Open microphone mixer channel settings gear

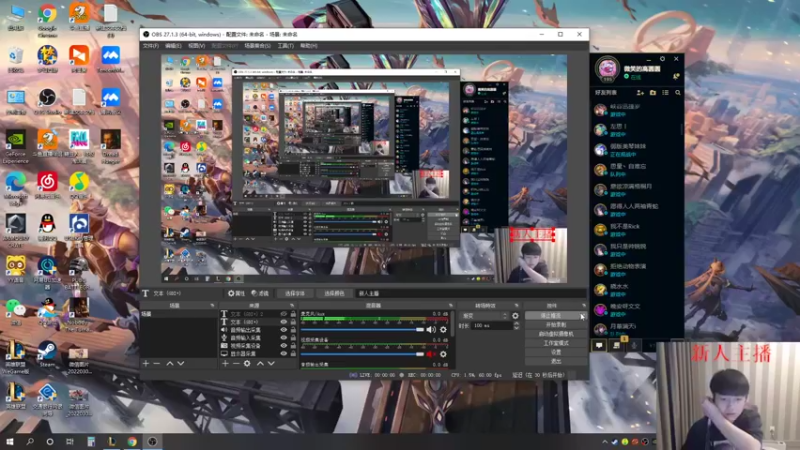(443, 330)
